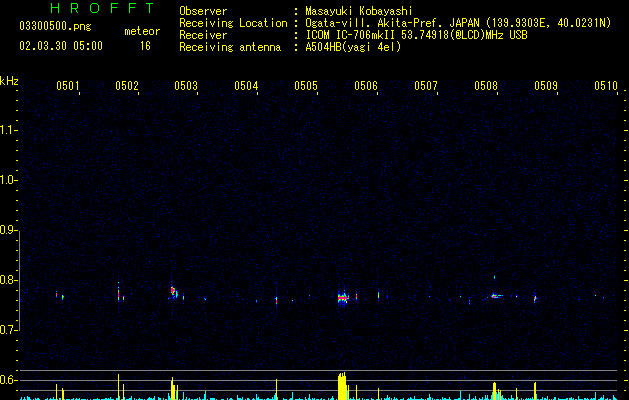Select observer name Masayuki Kobayashi
629x400 pixels.
(359, 11)
